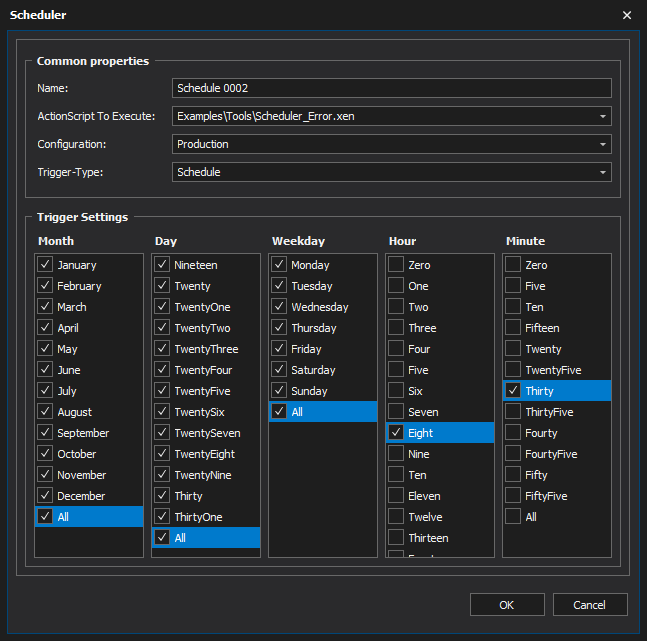Image resolution: width=647 pixels, height=641 pixels.
Task: Select the TwentyFive row in Minute list
Action: (557, 370)
